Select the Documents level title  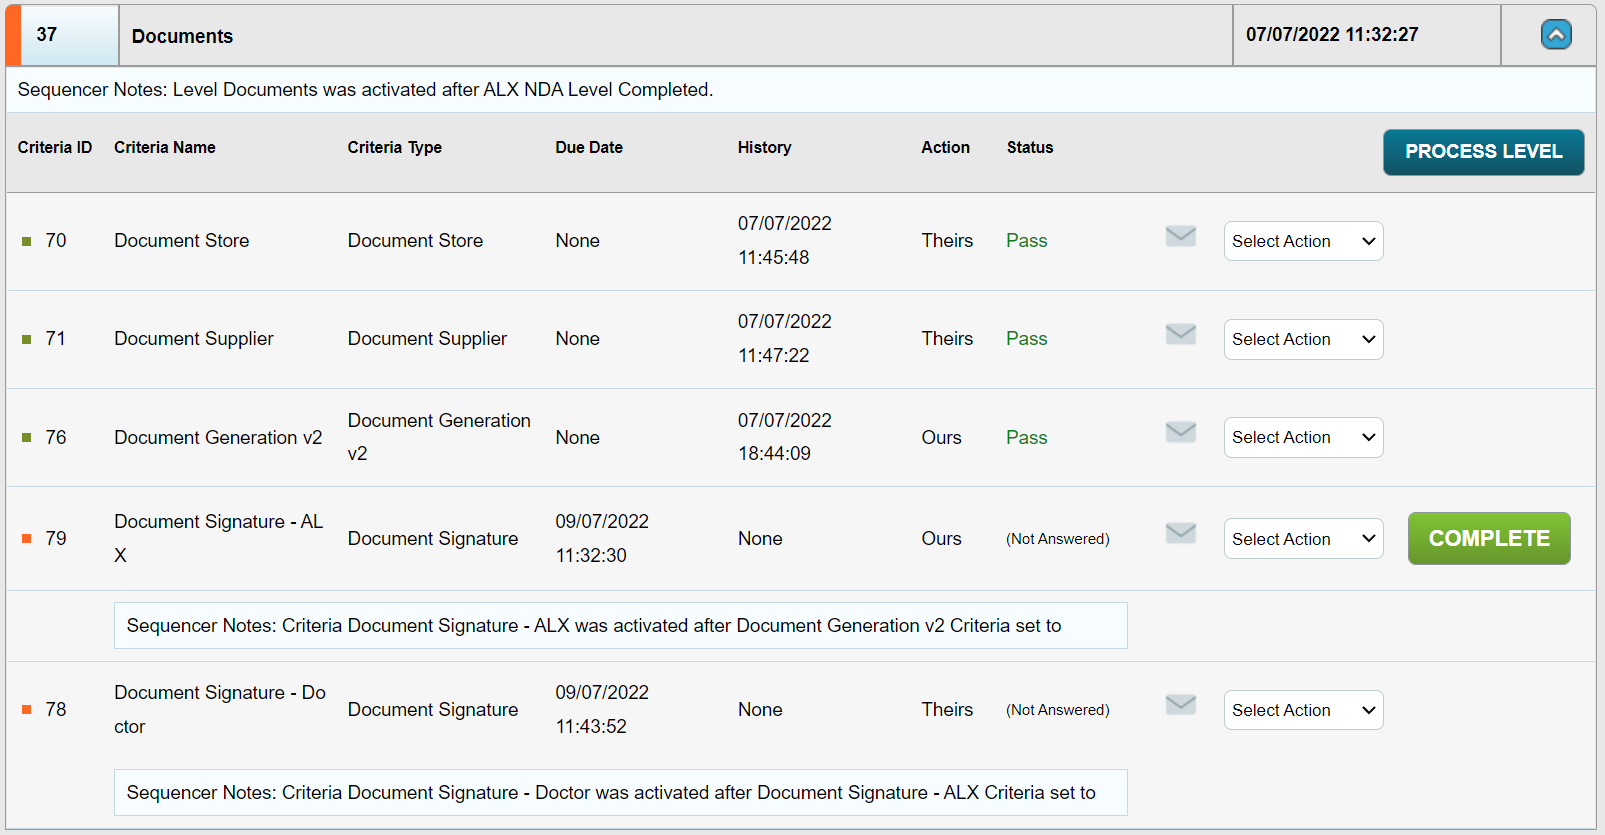click(182, 36)
